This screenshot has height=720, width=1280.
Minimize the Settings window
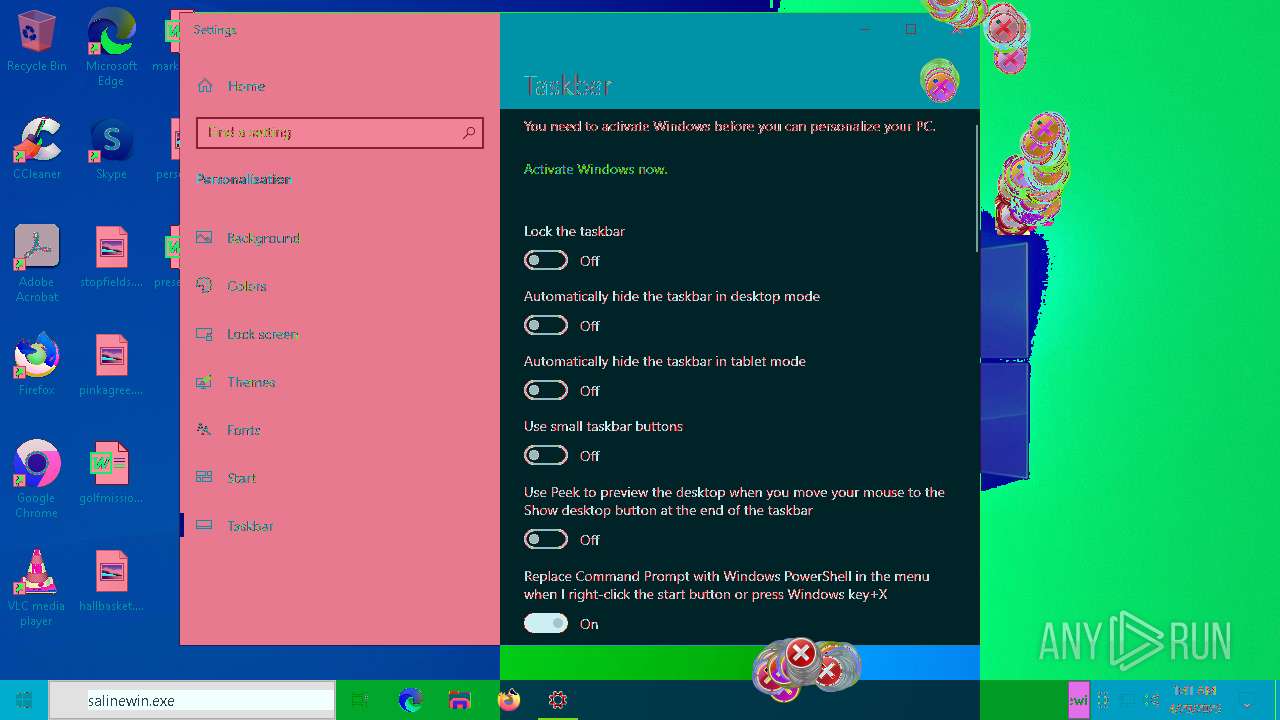[865, 30]
